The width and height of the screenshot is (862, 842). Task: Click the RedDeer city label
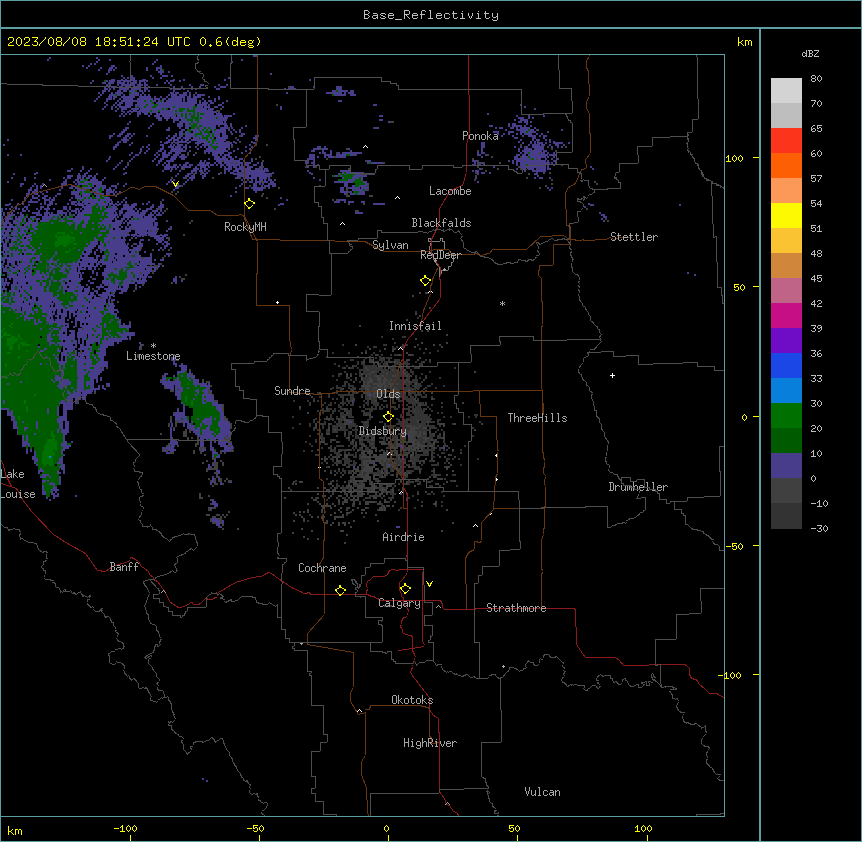pos(440,255)
